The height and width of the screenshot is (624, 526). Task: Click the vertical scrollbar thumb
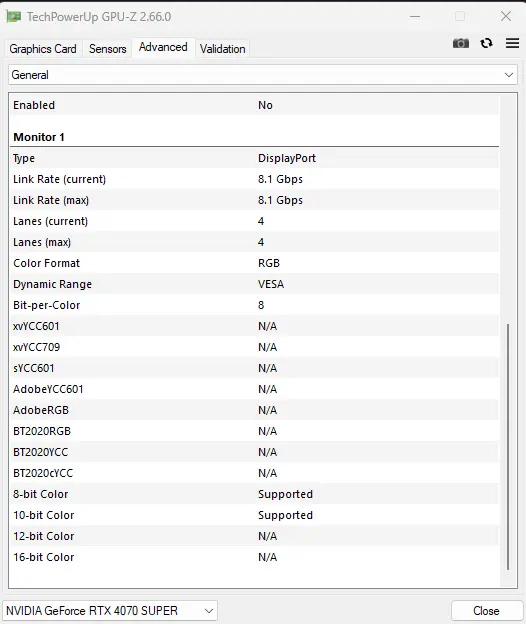[508, 447]
